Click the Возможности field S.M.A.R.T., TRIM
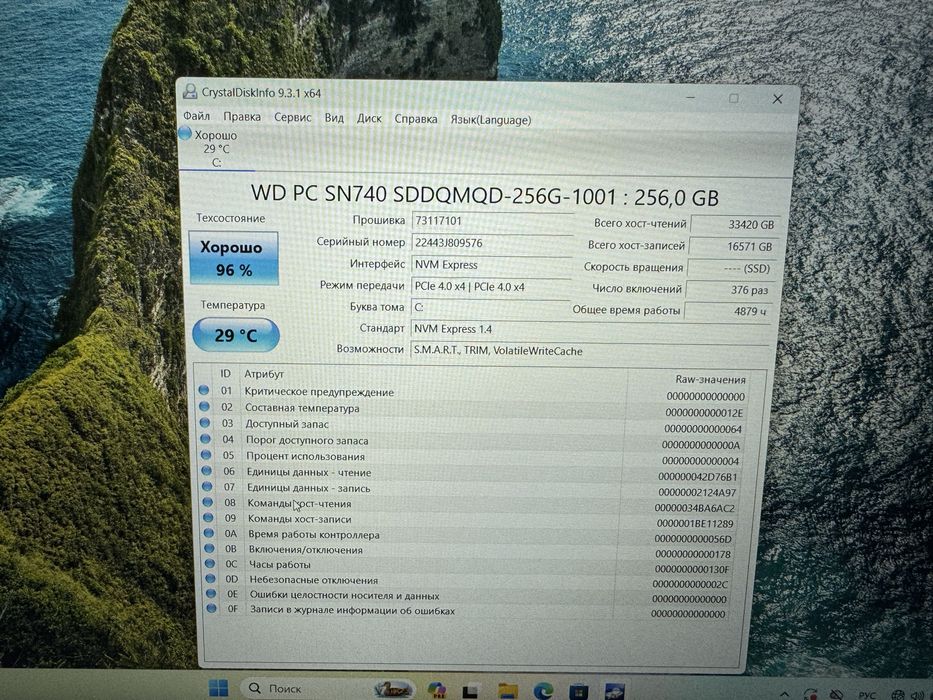Viewport: 933px width, 700px height. coord(590,351)
